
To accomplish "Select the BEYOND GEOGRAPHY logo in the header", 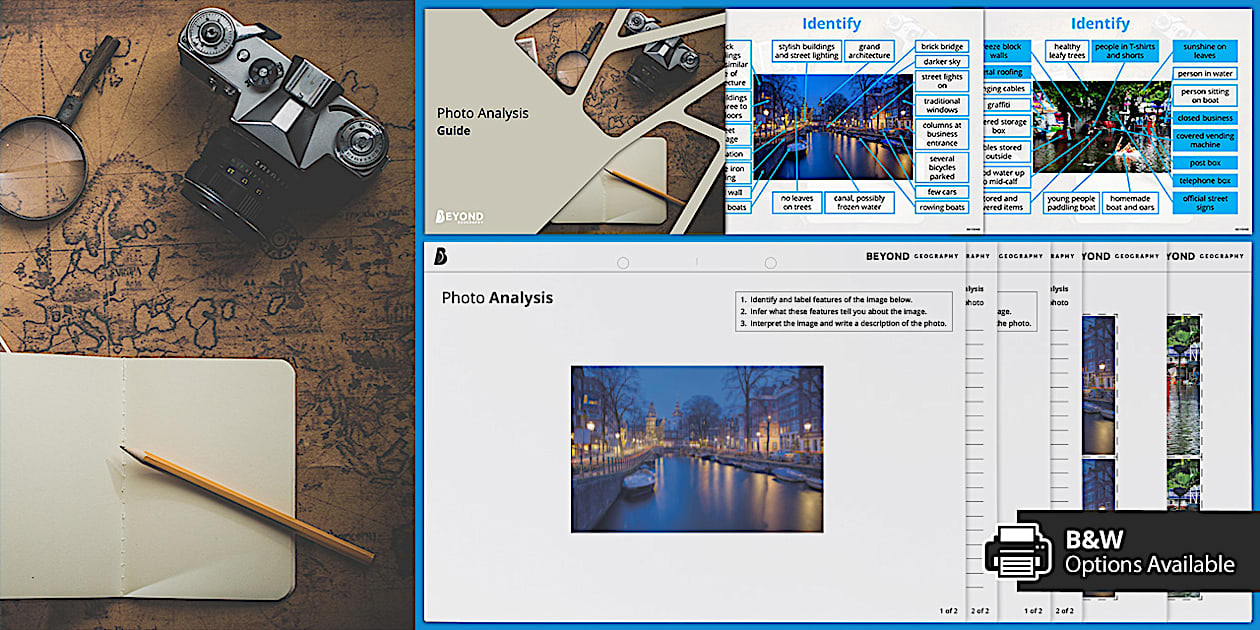I will click(x=912, y=256).
